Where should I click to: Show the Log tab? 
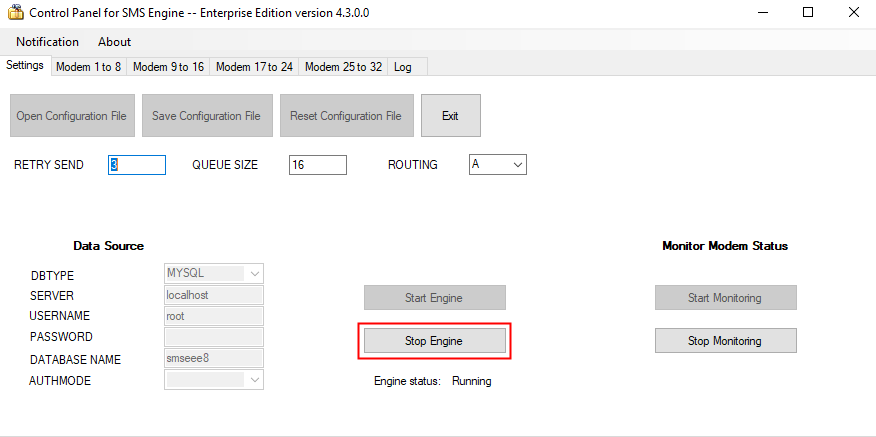coord(403,67)
